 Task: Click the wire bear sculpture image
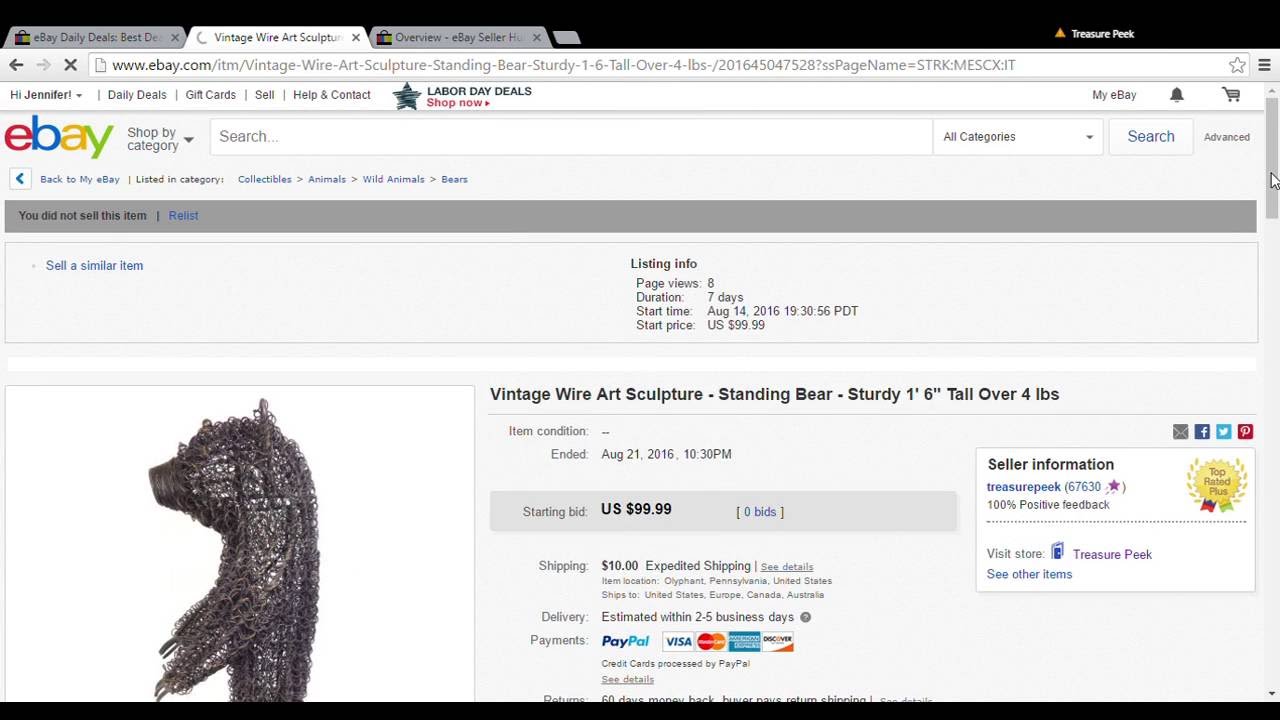(x=240, y=545)
